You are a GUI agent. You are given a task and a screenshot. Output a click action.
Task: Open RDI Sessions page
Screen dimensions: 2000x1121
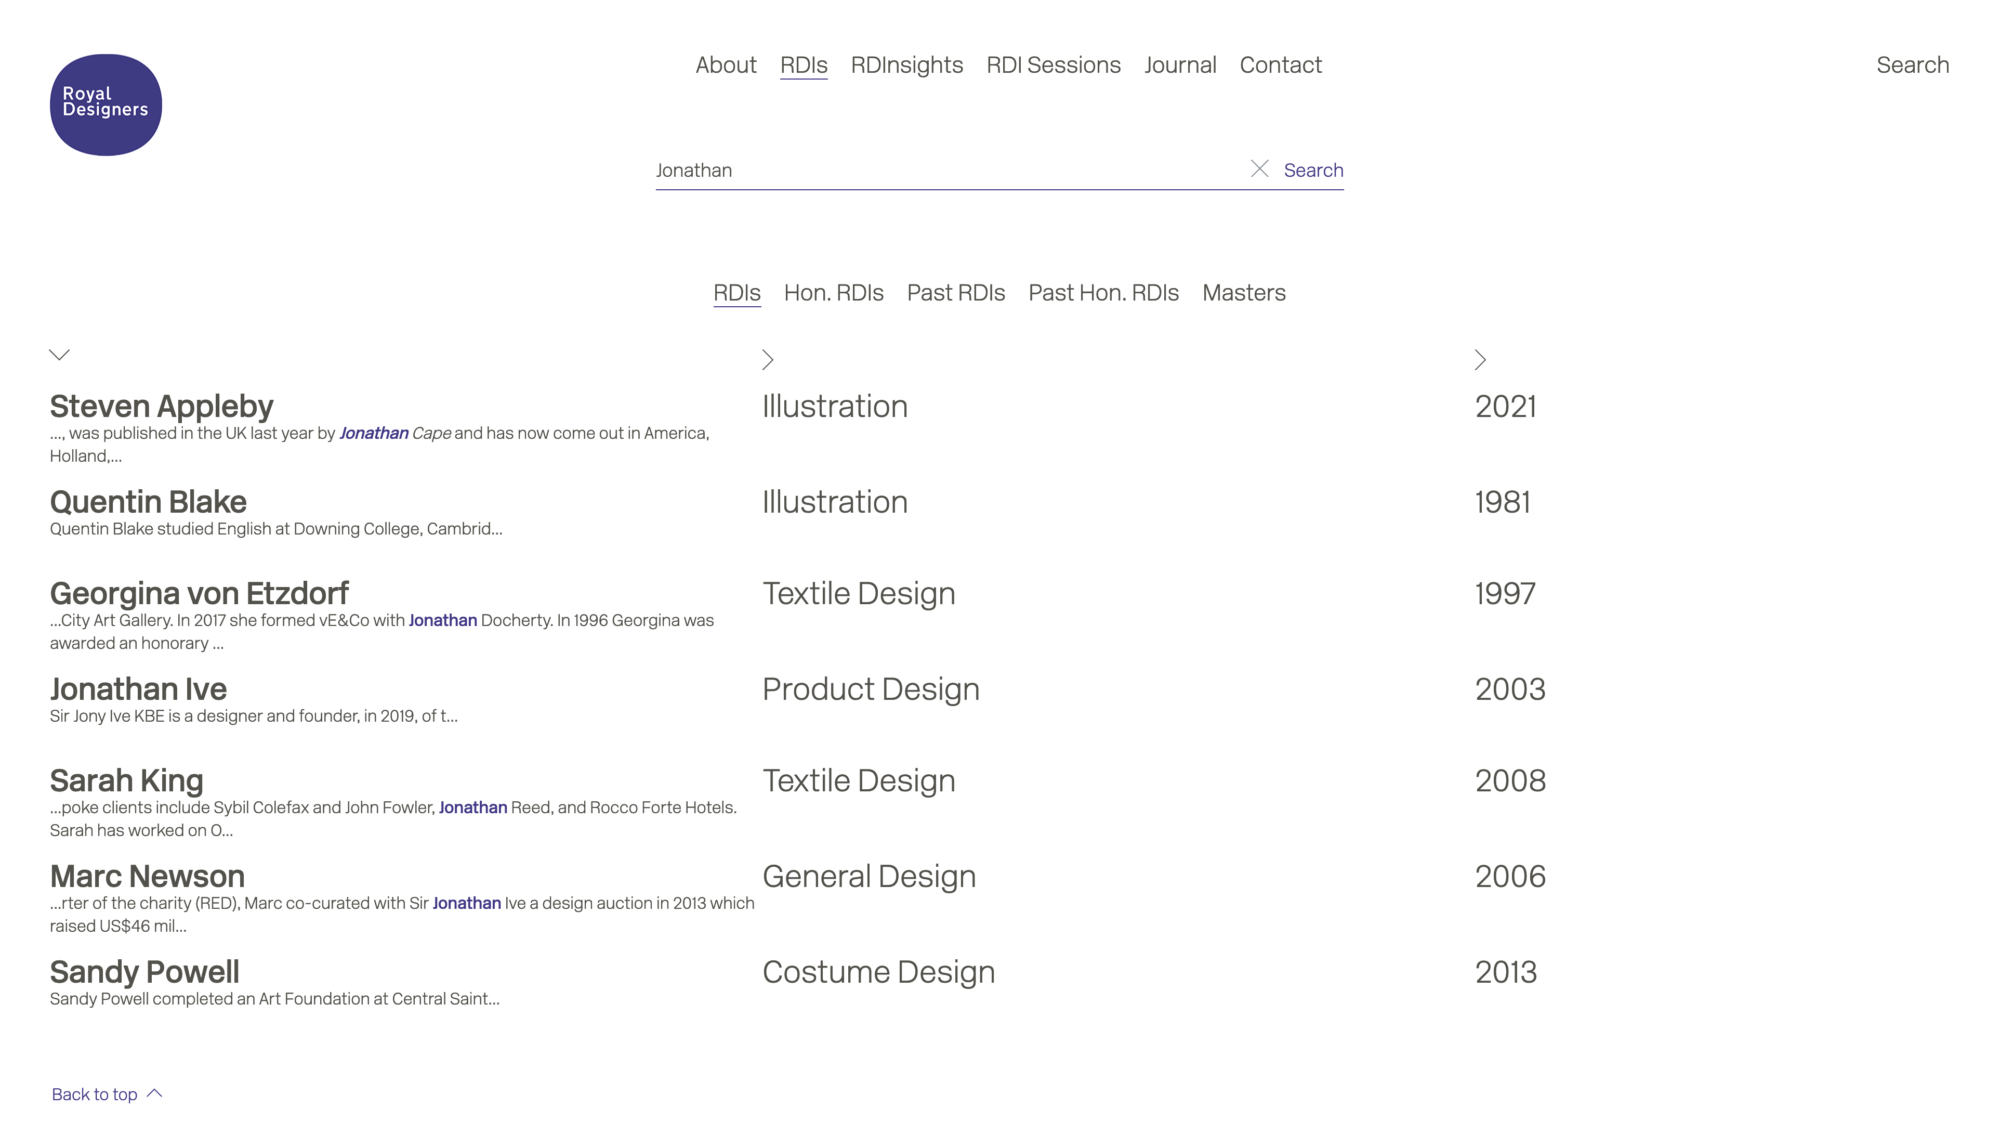[x=1053, y=65]
